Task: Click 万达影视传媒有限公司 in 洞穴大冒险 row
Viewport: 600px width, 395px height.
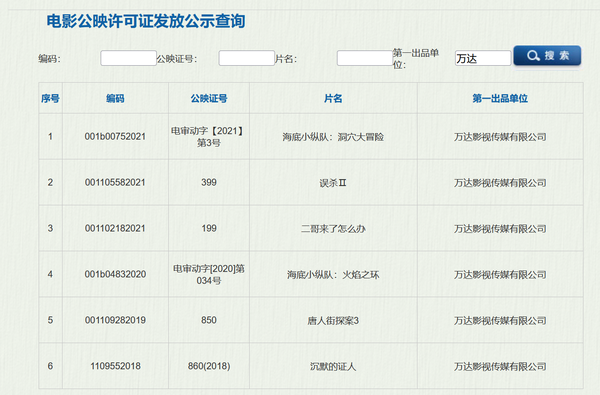Action: coord(500,137)
